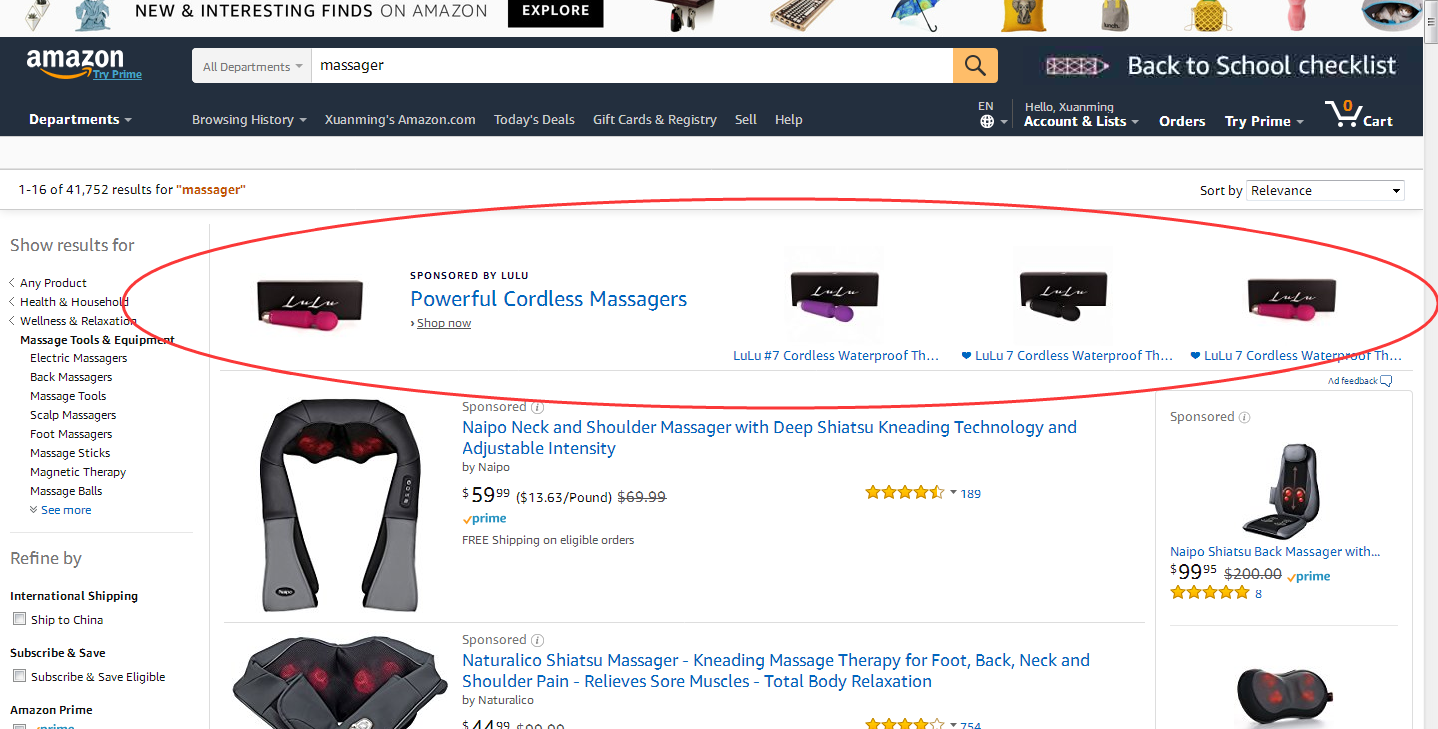Click info icon in right sidebar Sponsored label

coord(1244,417)
